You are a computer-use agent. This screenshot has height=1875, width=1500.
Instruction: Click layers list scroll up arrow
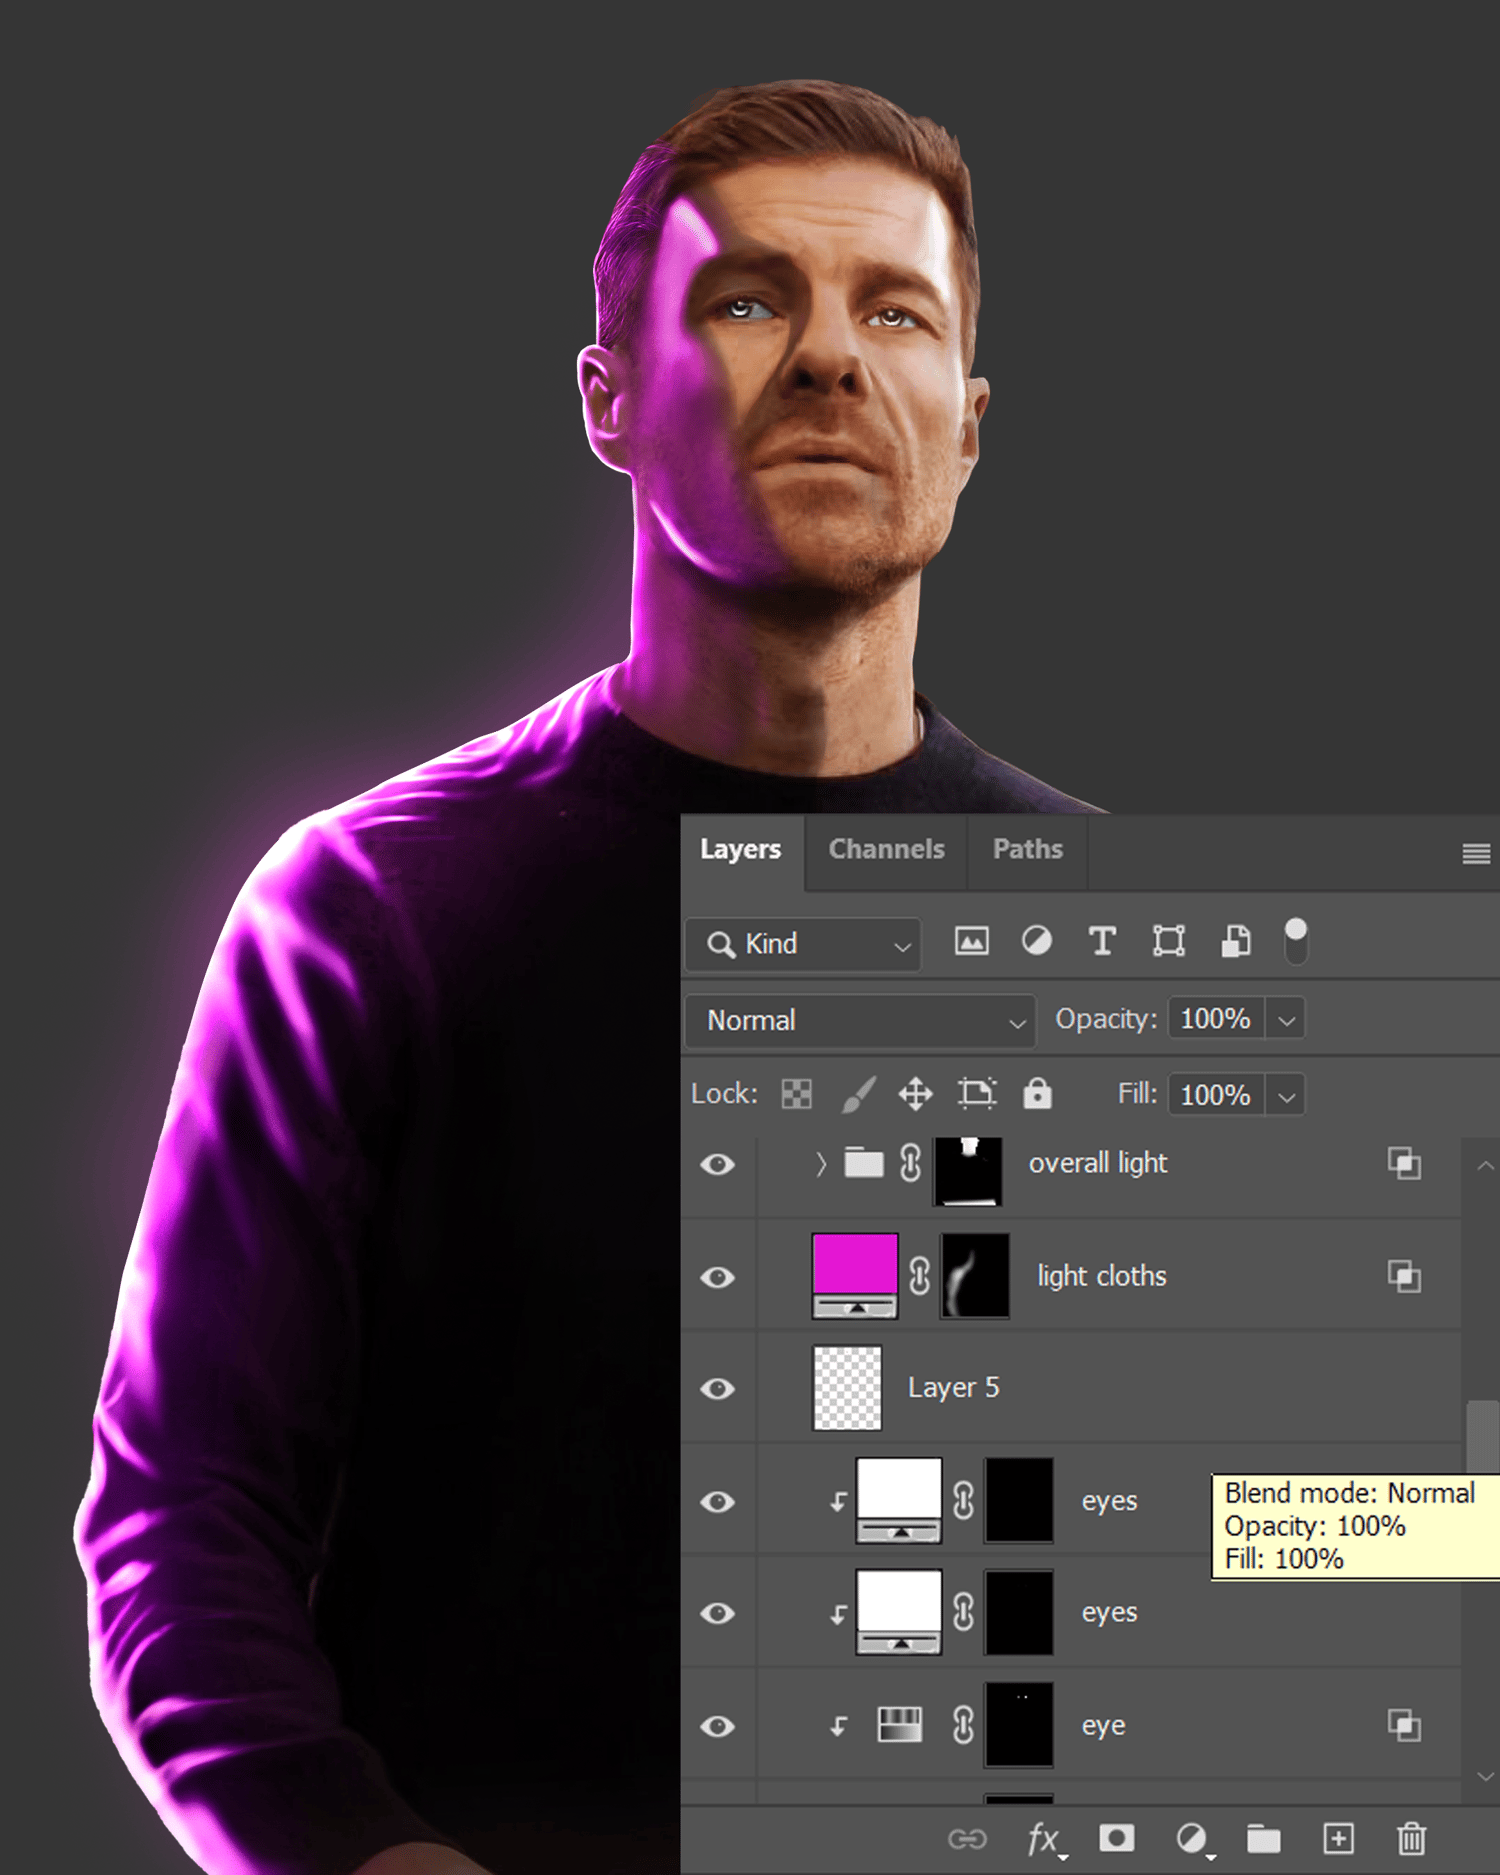[1485, 1165]
